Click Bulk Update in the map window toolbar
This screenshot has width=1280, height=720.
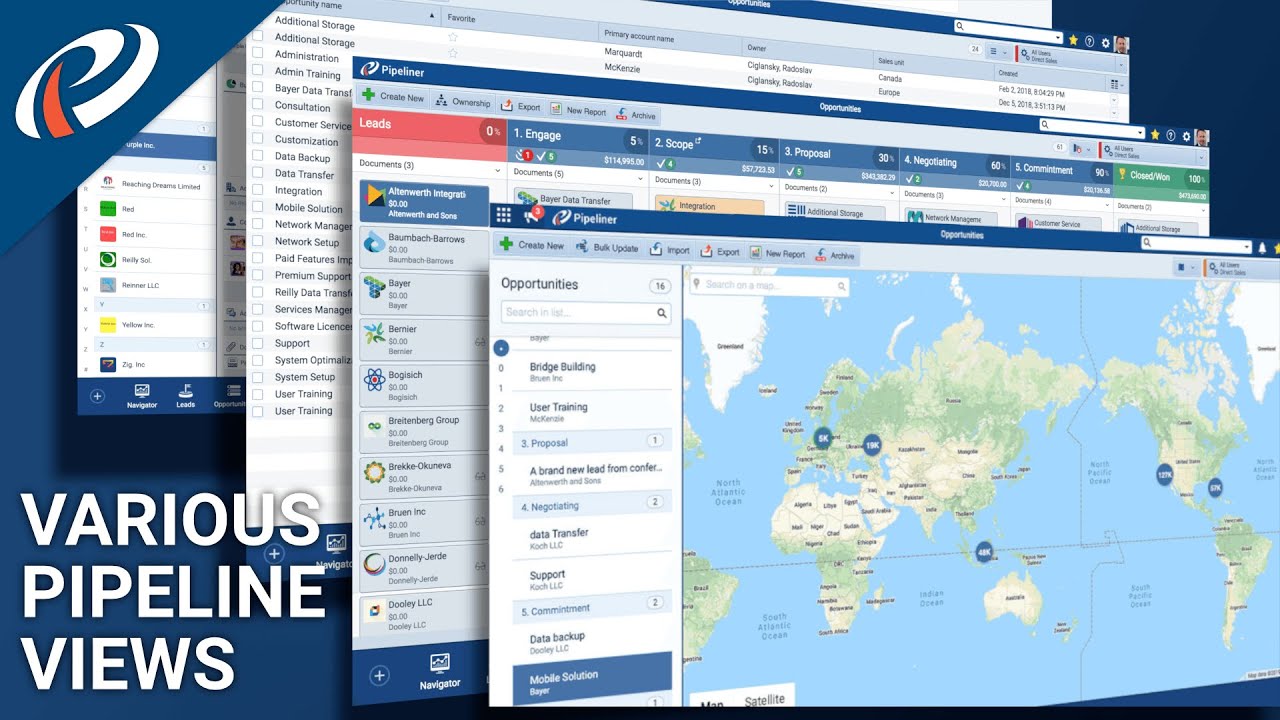607,247
